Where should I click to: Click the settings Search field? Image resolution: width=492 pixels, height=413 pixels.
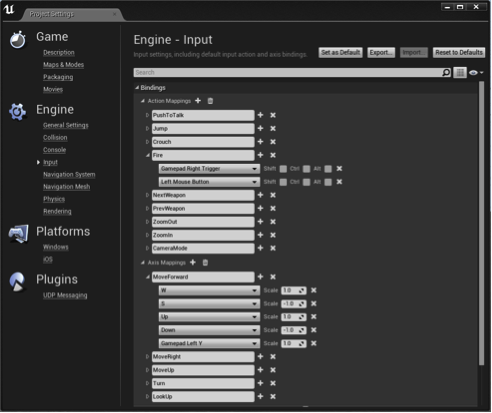288,72
